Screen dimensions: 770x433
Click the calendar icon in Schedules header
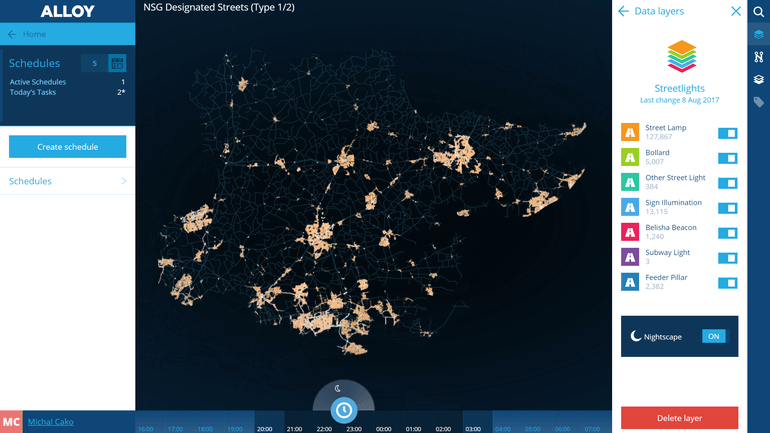click(117, 63)
